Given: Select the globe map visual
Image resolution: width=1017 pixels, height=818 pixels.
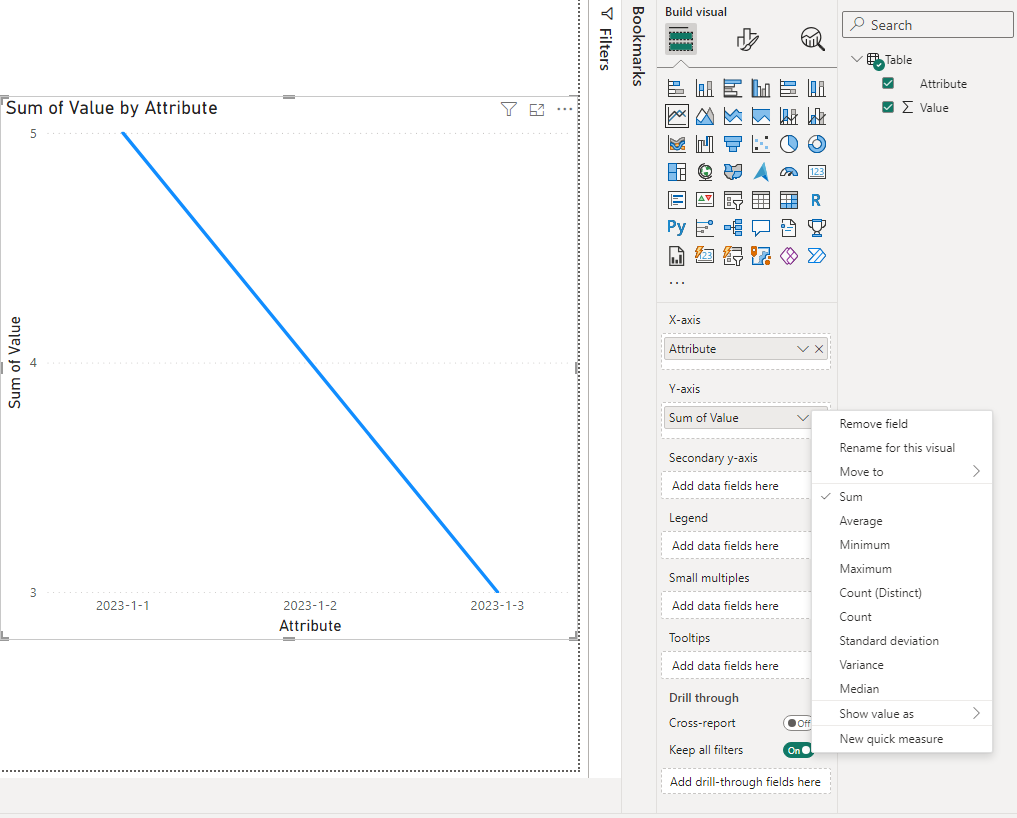Looking at the screenshot, I should (x=704, y=172).
